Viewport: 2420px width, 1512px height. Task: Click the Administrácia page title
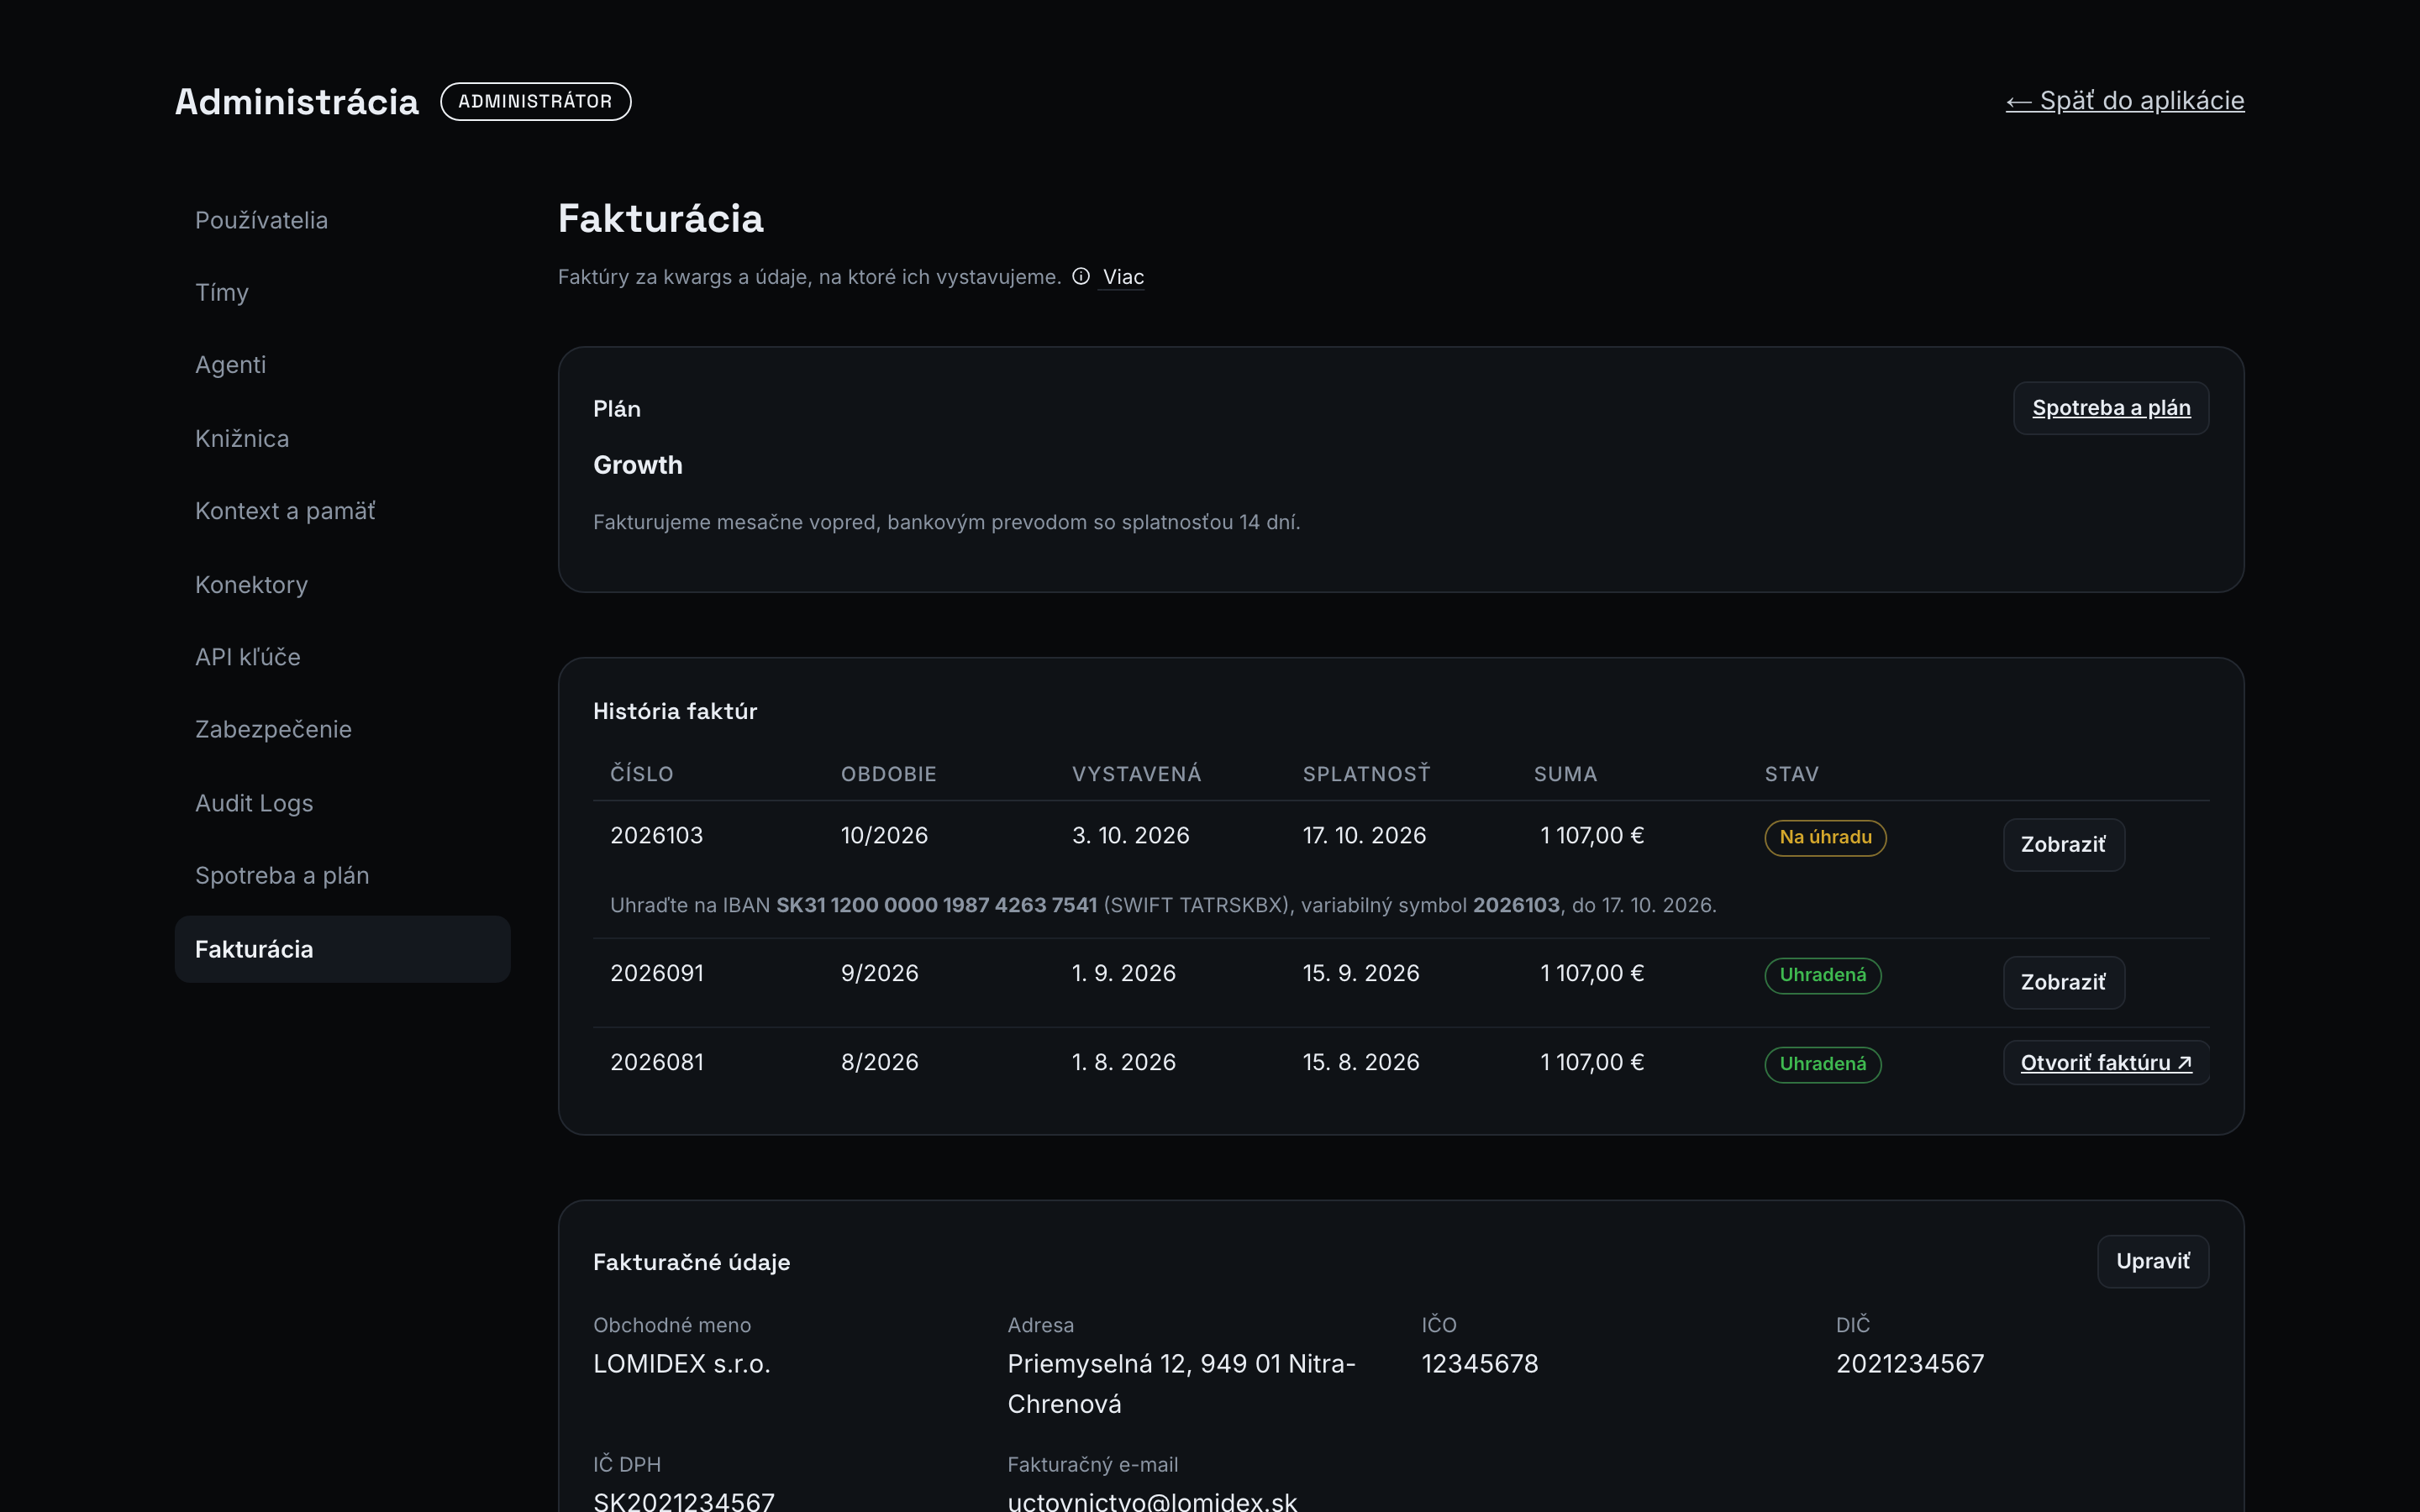[296, 102]
